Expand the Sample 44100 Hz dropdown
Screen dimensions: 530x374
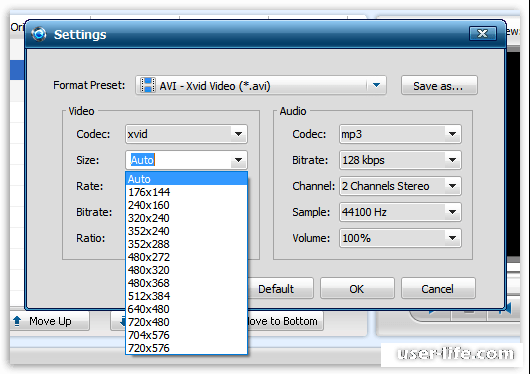tap(453, 212)
